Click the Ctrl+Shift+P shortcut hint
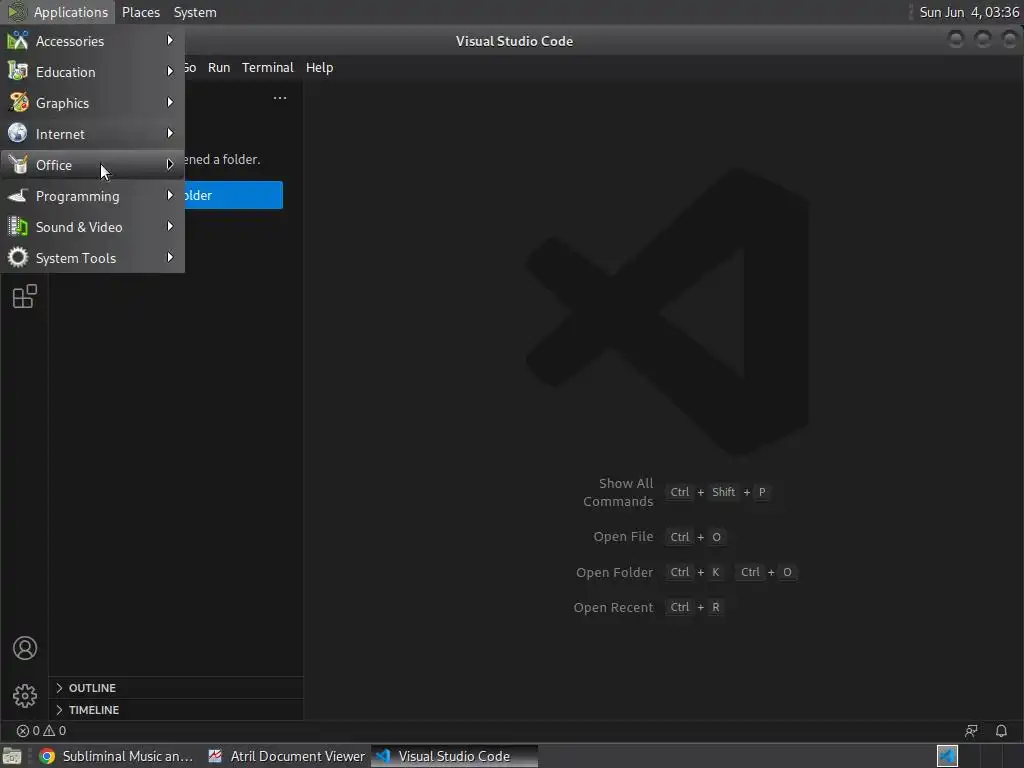 pyautogui.click(x=718, y=492)
